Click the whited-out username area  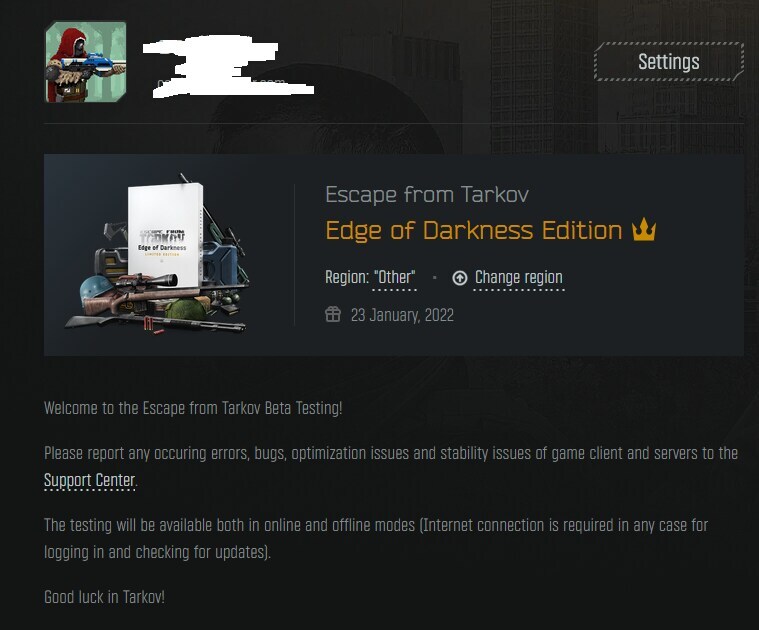tap(228, 66)
